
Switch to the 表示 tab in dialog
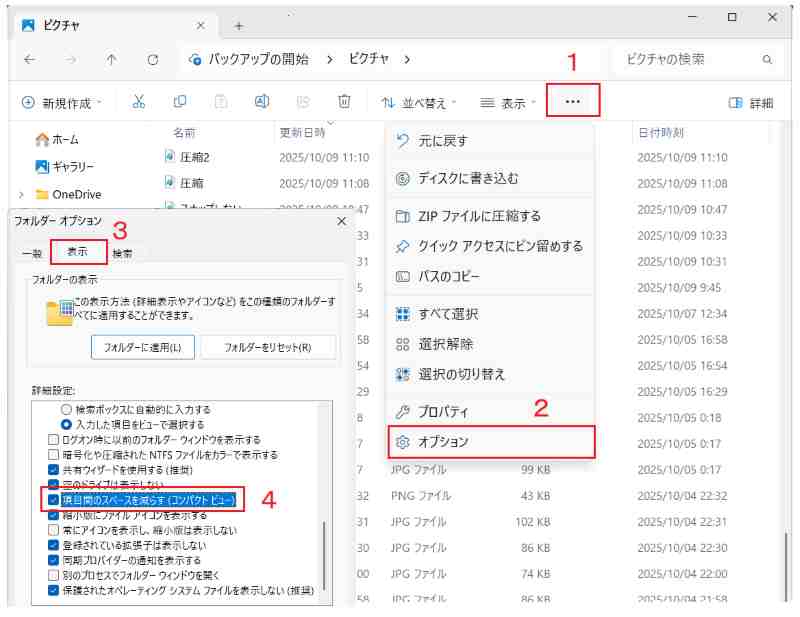click(x=78, y=252)
